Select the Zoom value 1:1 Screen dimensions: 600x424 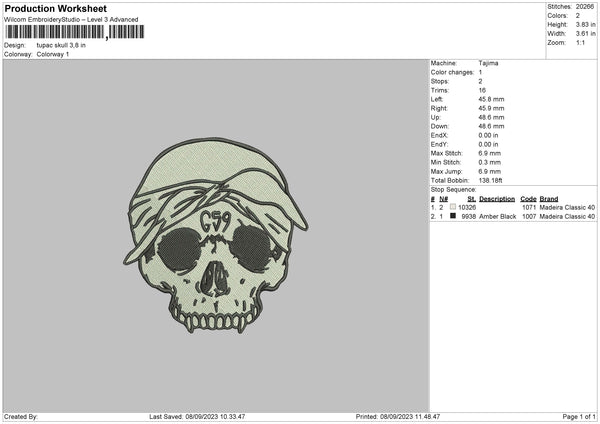(x=580, y=42)
